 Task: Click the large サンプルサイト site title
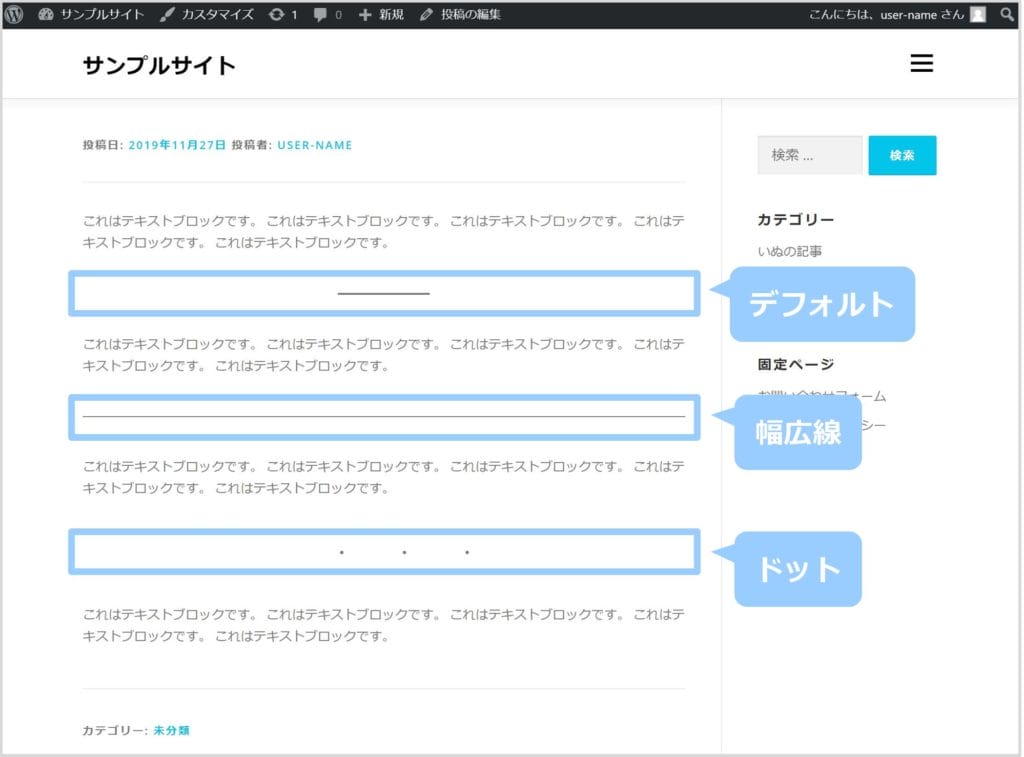point(159,66)
